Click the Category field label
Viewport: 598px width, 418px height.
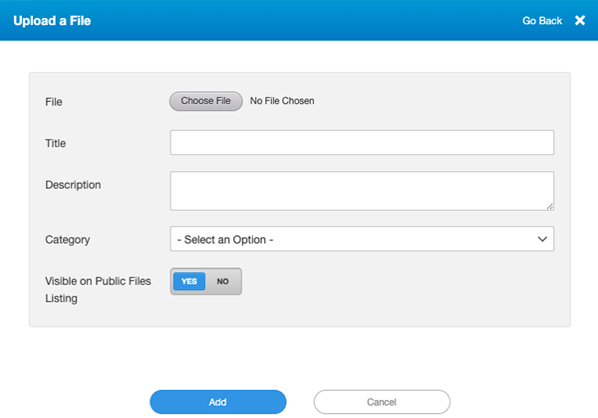click(68, 240)
